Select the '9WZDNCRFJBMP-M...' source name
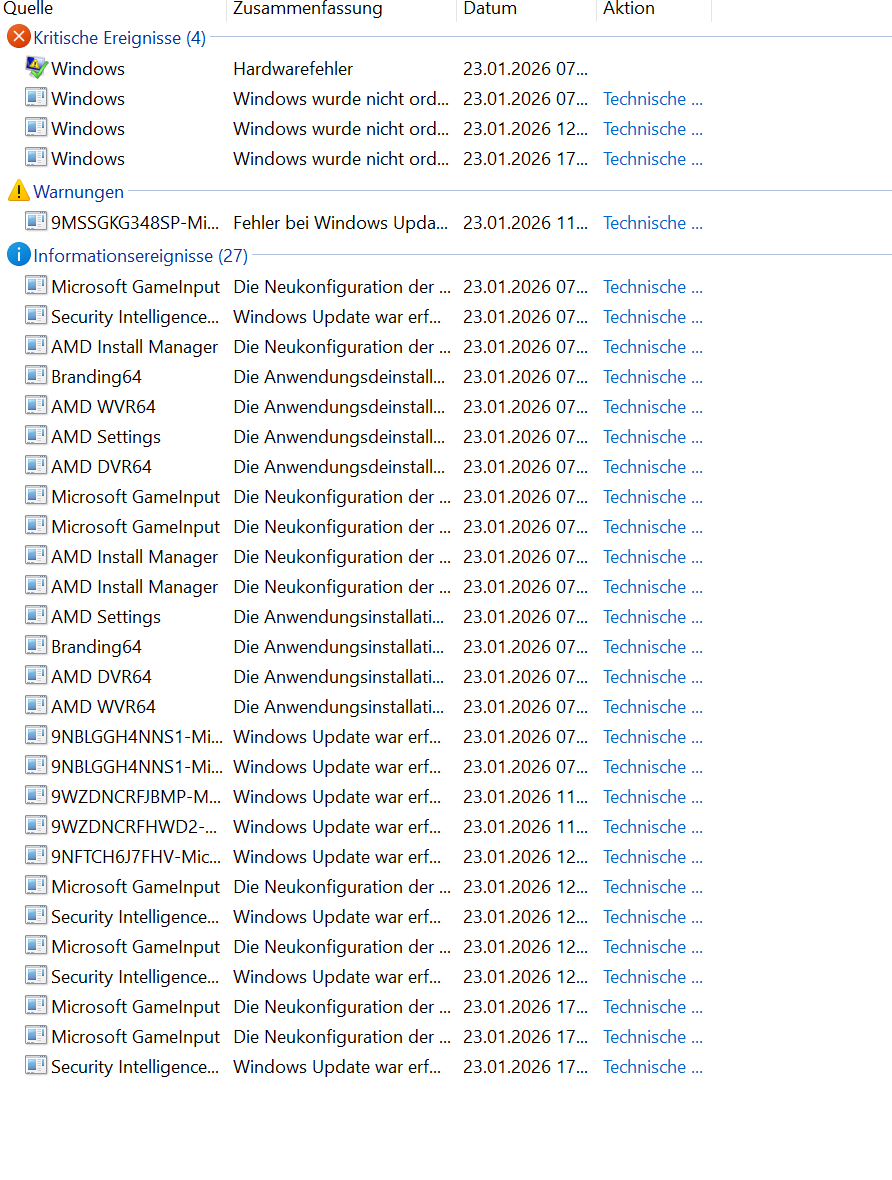The image size is (892, 1180). [136, 796]
